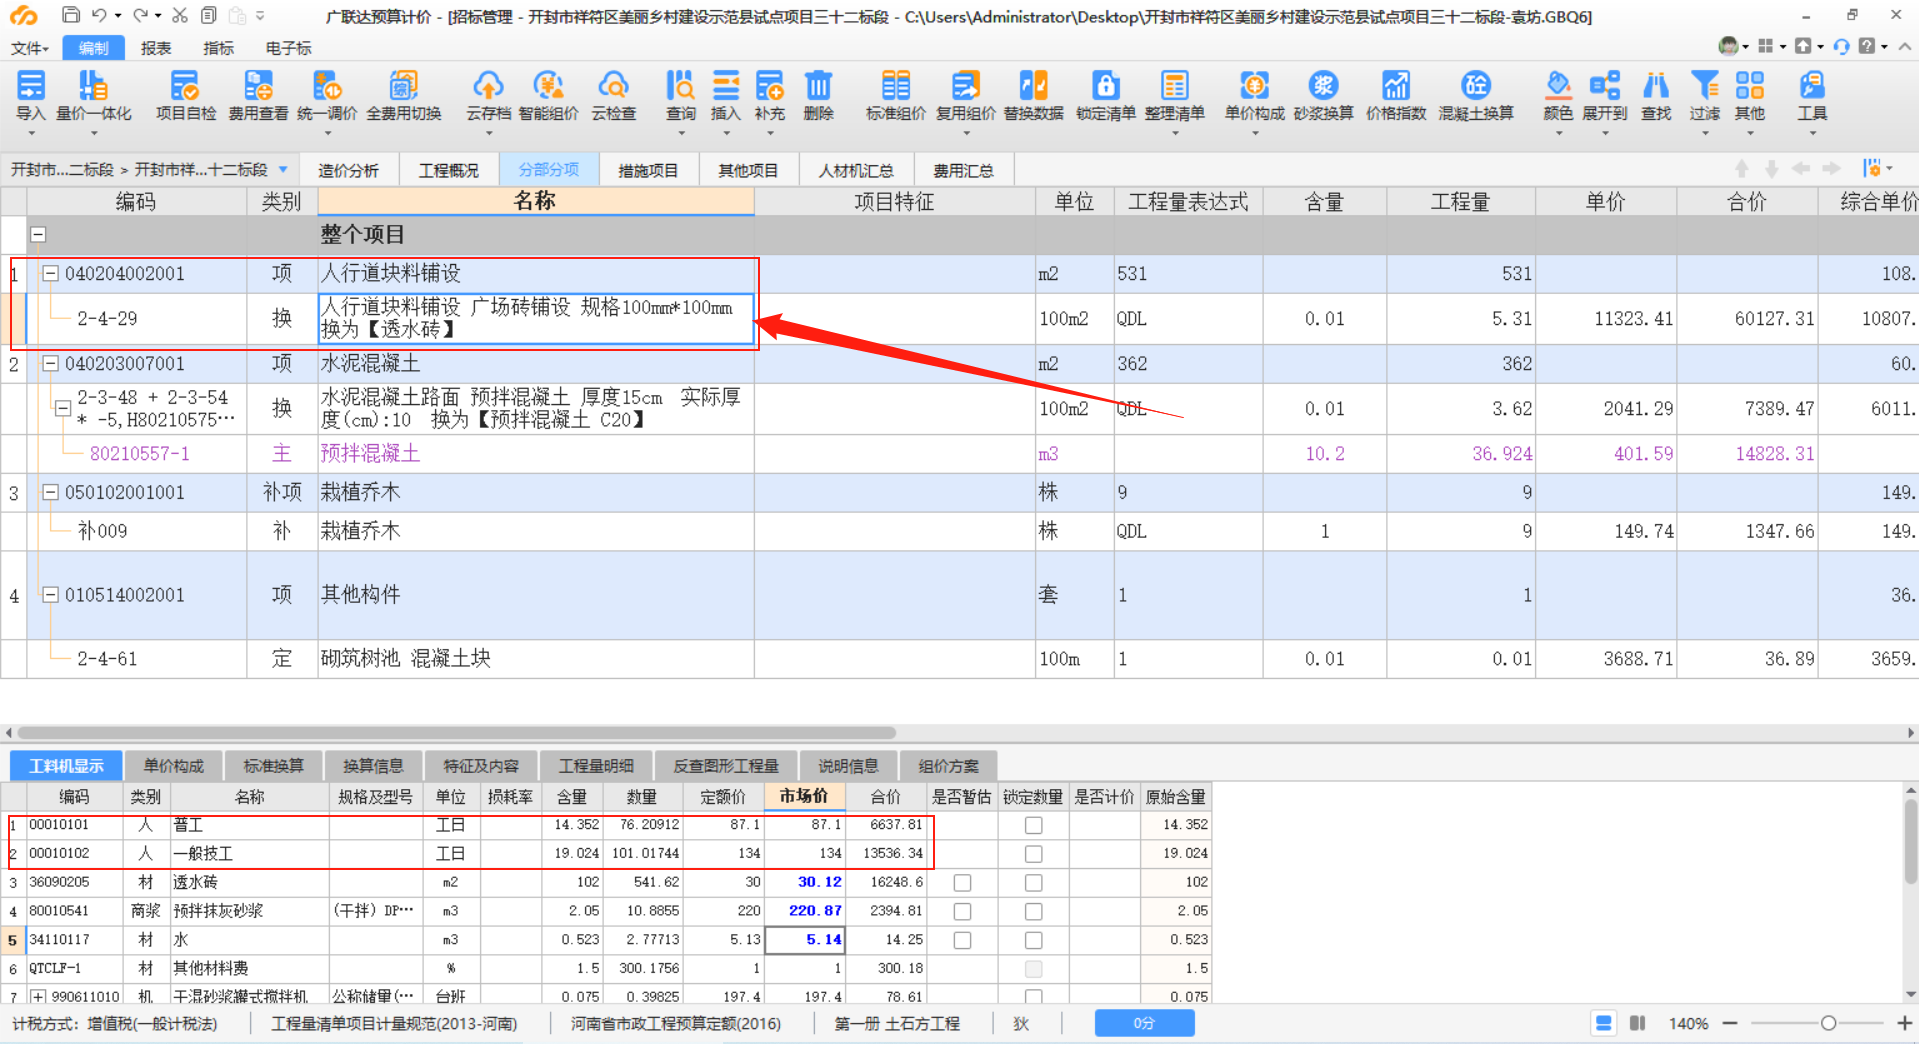1919x1044 pixels.
Task: Click 混凝土换算 icon
Action: pyautogui.click(x=1476, y=95)
